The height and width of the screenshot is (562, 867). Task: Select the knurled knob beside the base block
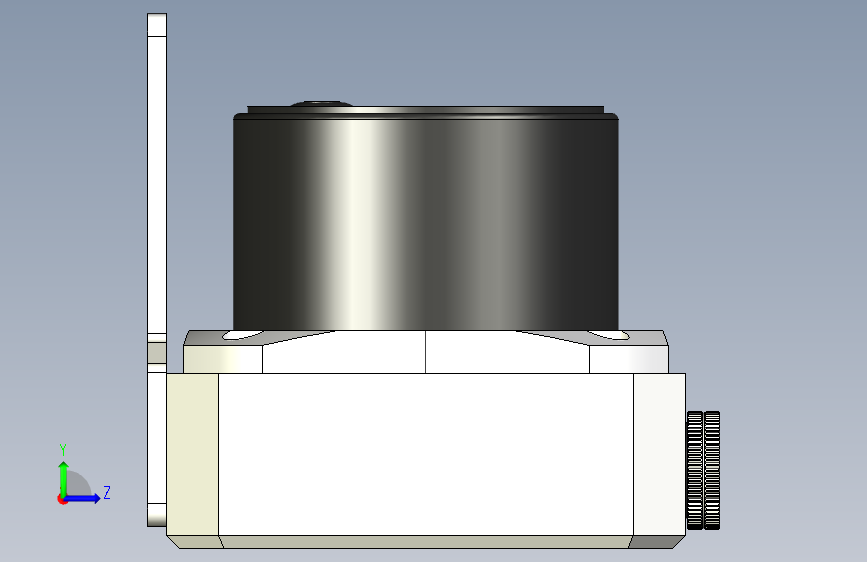[703, 470]
